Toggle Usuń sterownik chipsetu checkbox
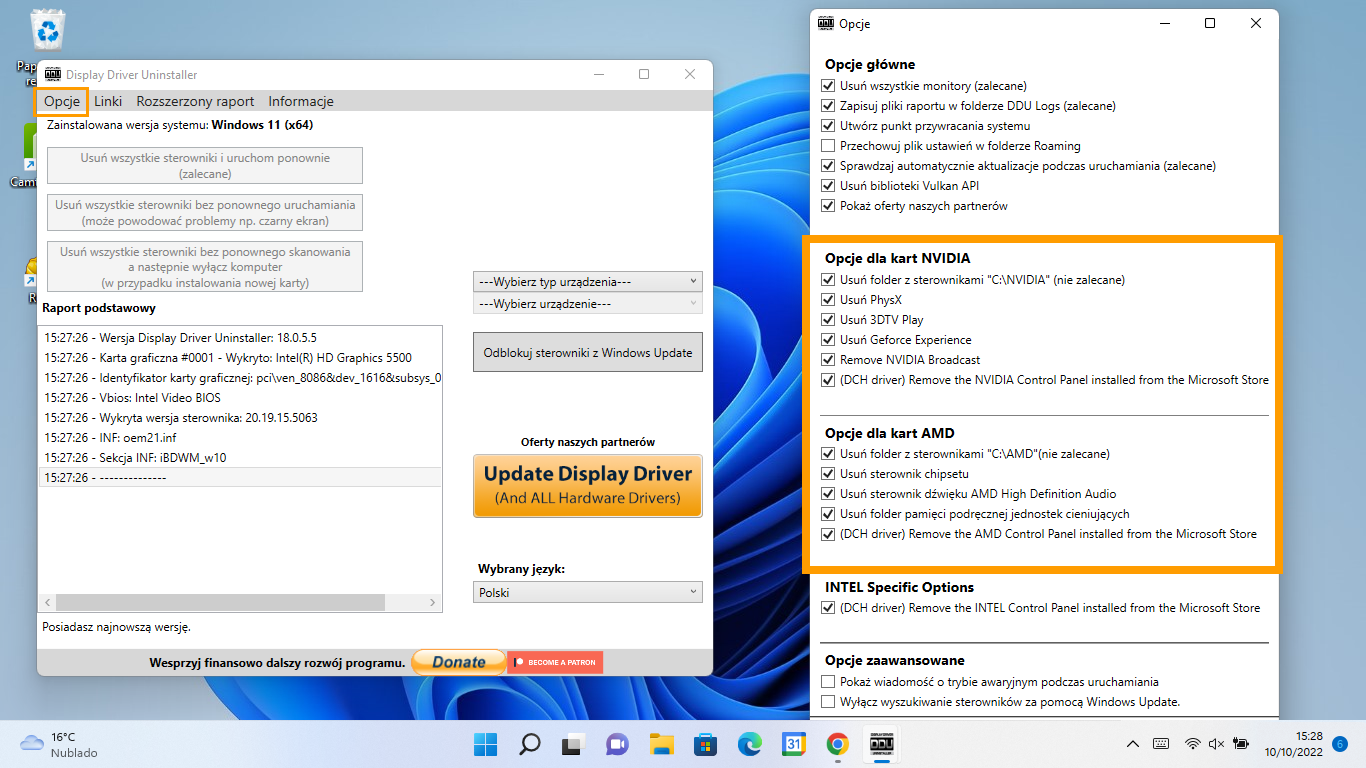Image resolution: width=1366 pixels, height=768 pixels. tap(827, 474)
